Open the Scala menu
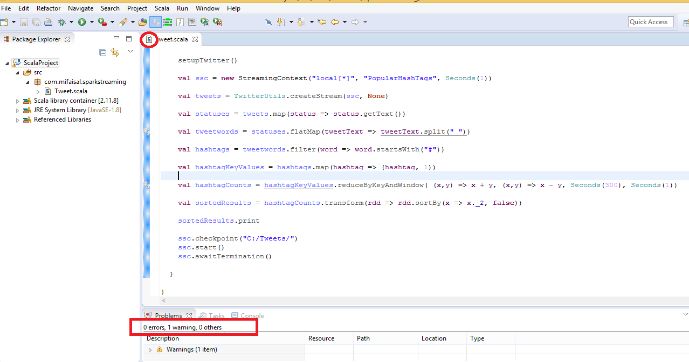Viewport: 689px width, 362px height. (x=162, y=8)
